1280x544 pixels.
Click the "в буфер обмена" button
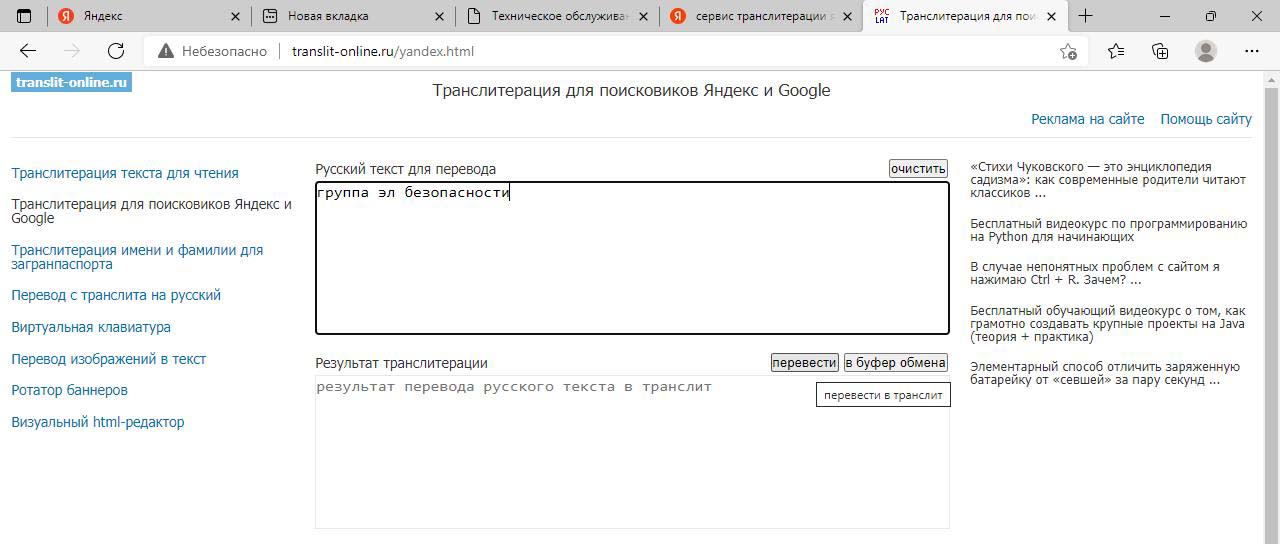[x=895, y=362]
